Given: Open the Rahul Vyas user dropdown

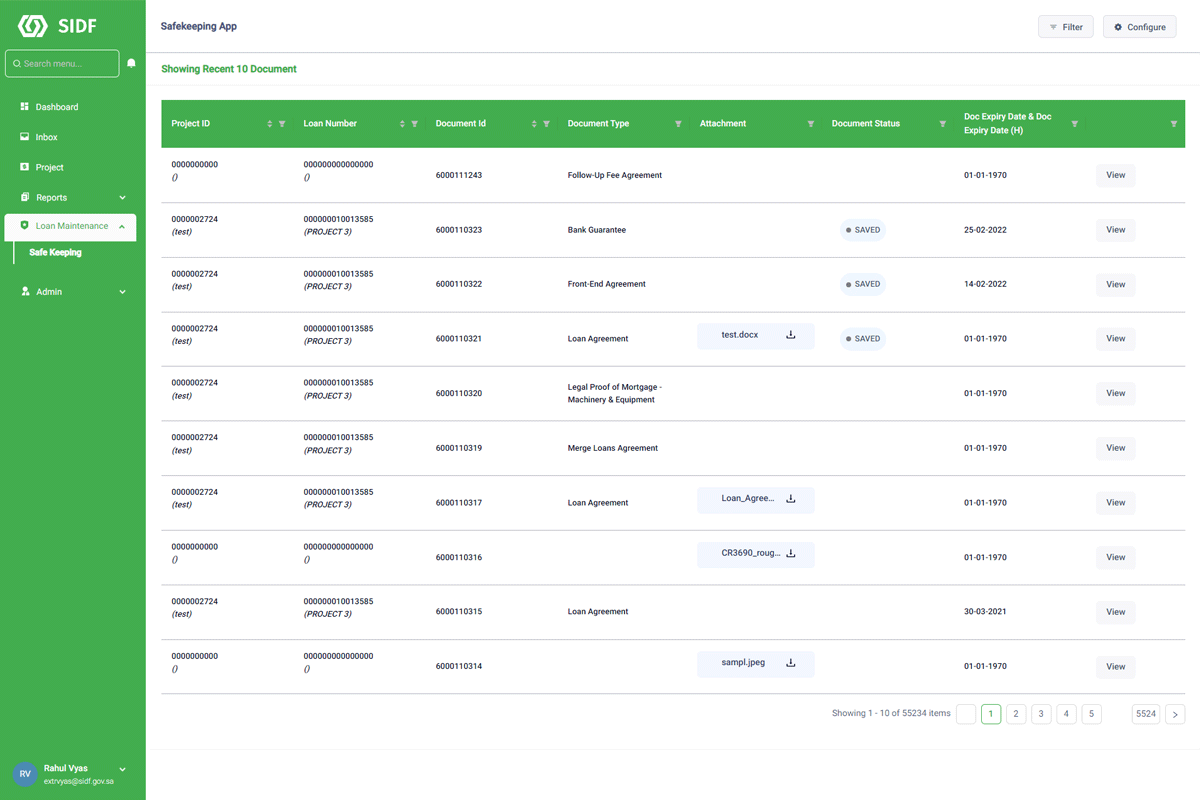Looking at the screenshot, I should pos(122,769).
